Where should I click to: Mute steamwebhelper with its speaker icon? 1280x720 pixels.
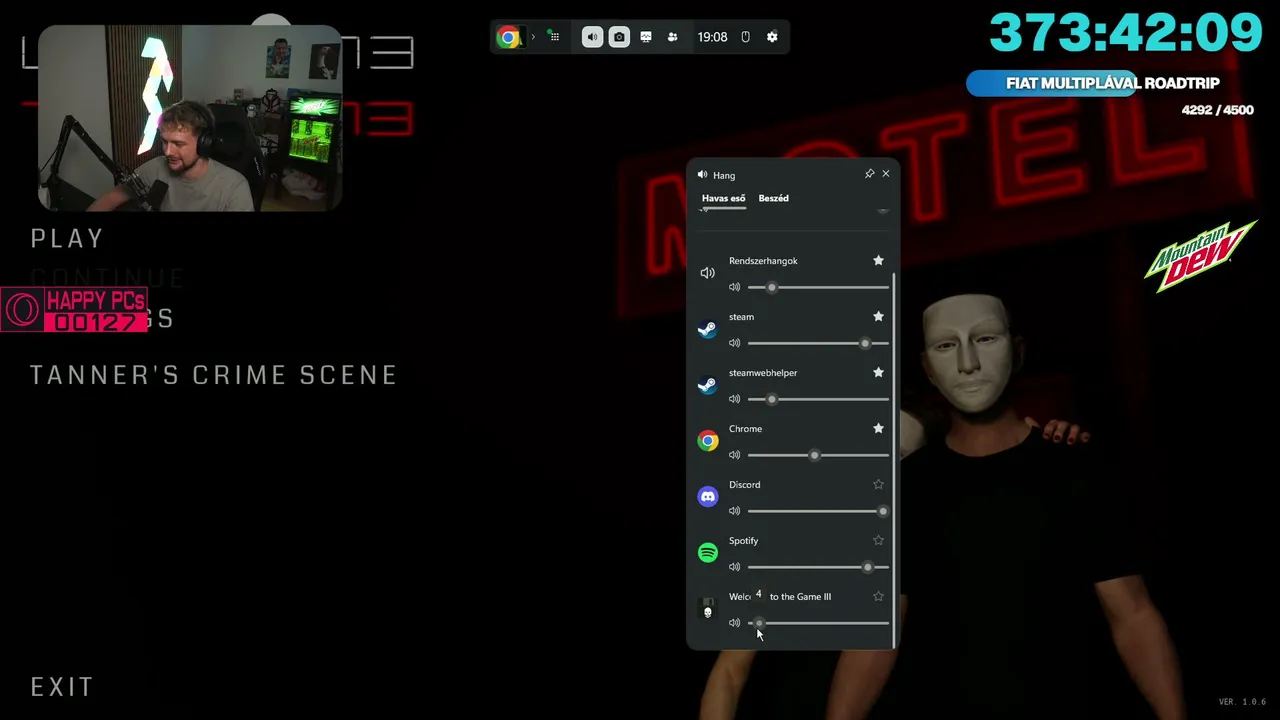pyautogui.click(x=735, y=399)
